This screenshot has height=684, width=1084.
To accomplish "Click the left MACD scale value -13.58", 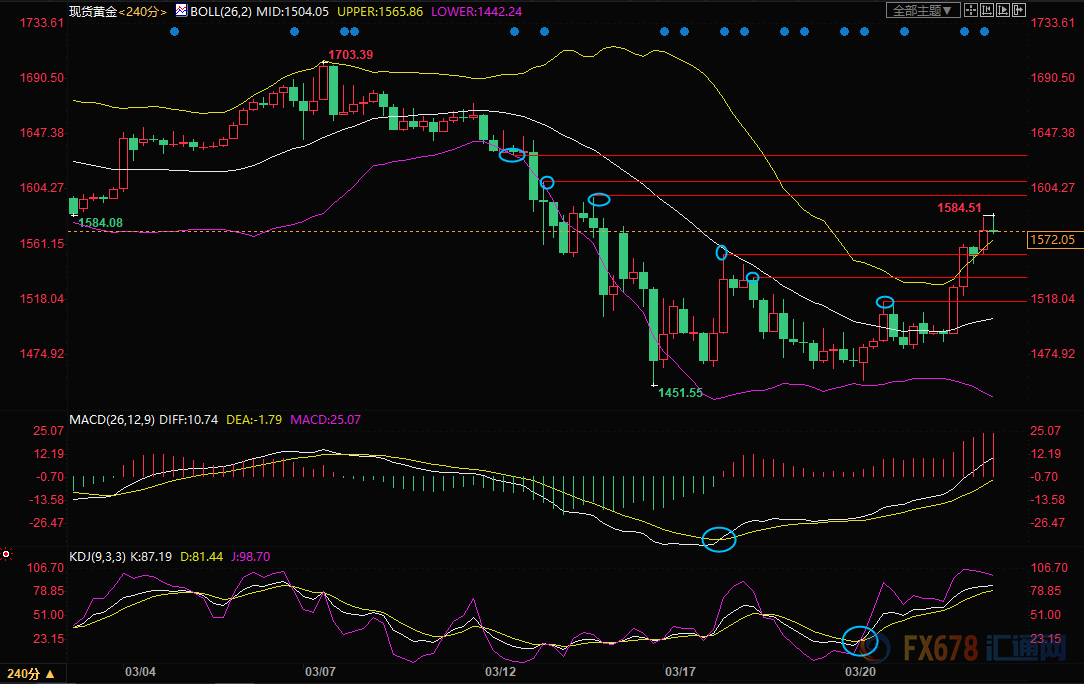I will coord(47,500).
